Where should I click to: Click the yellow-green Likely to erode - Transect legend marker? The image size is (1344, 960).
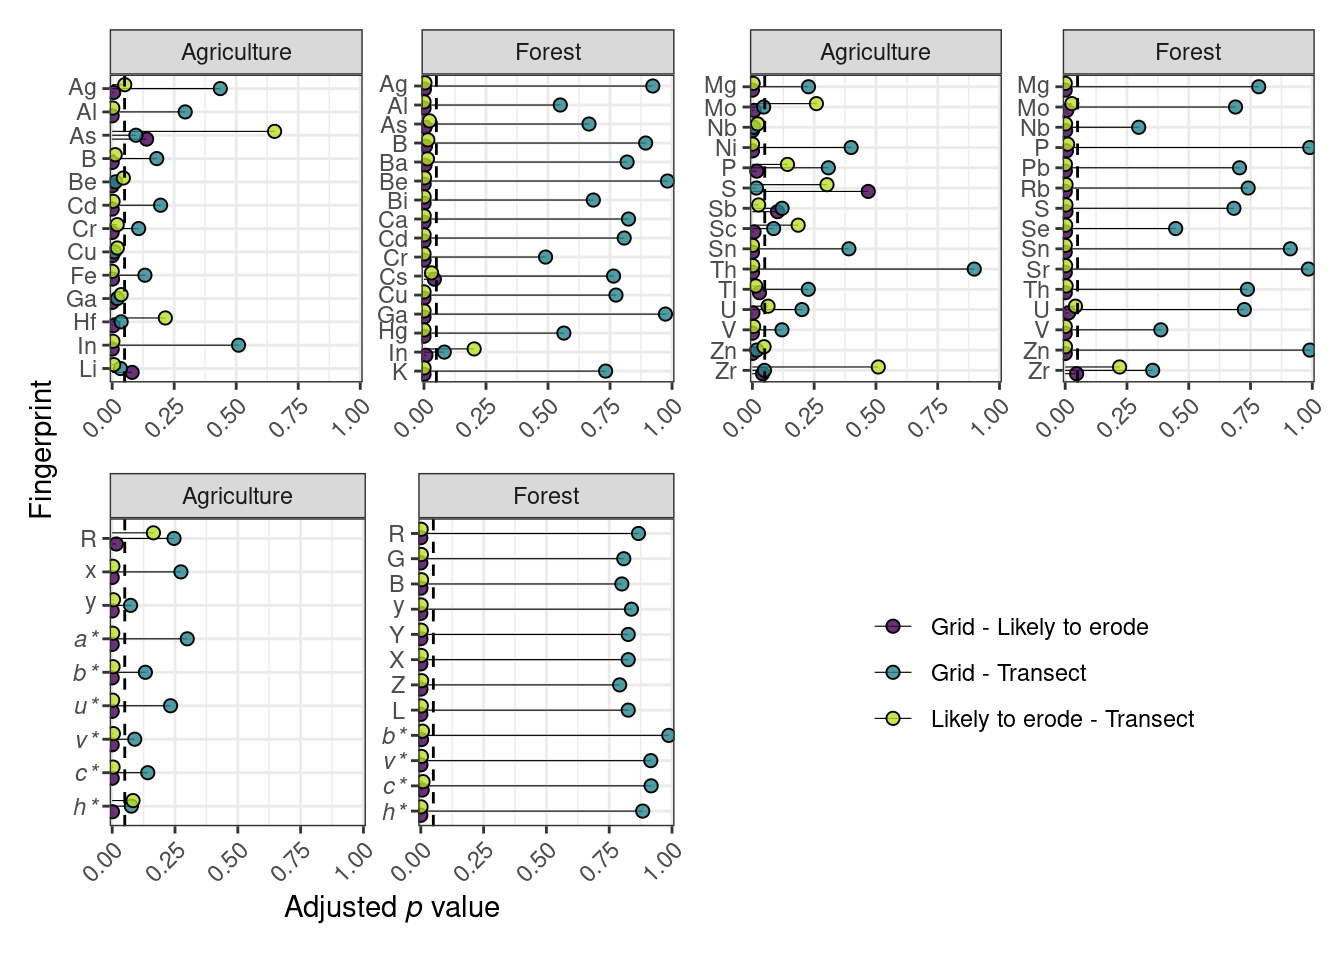(x=893, y=718)
